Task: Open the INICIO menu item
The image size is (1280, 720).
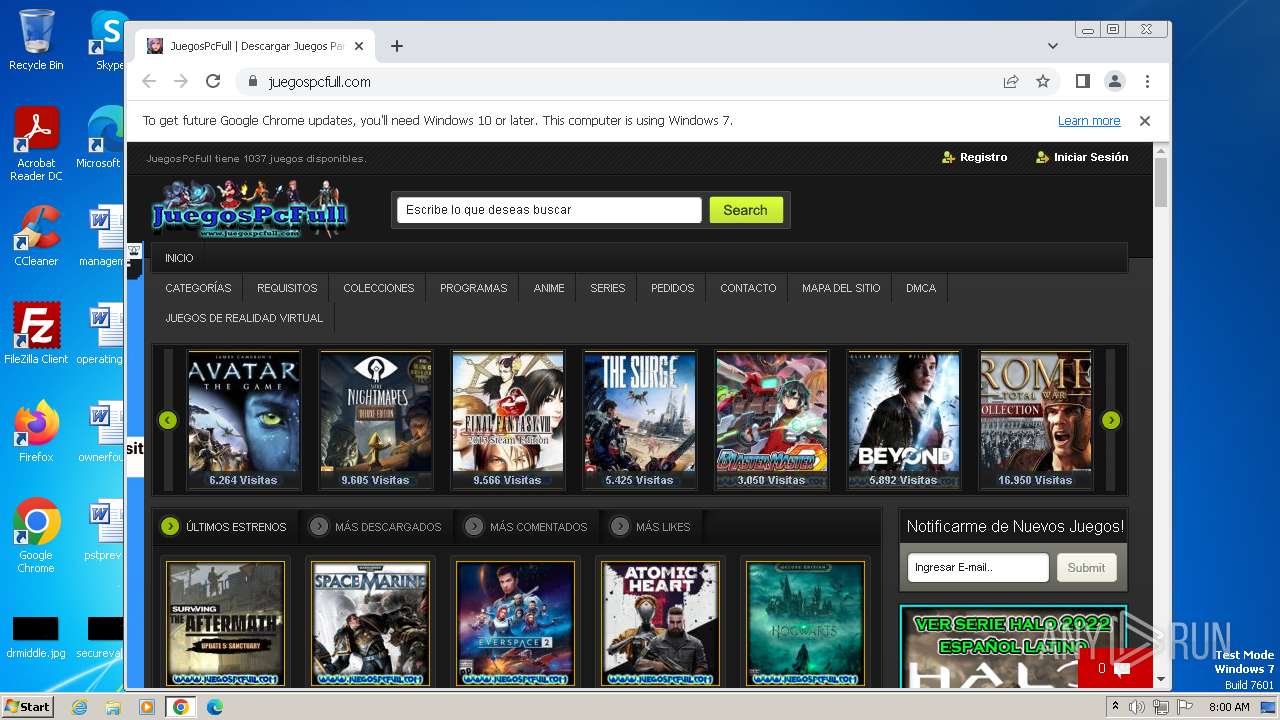Action: 180,258
